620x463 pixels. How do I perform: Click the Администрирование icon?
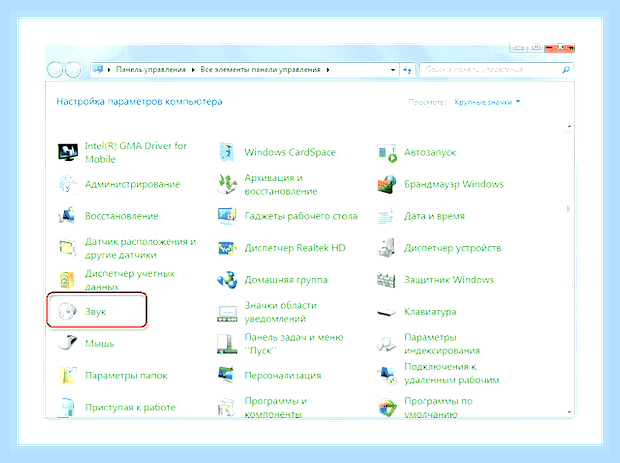click(x=68, y=184)
